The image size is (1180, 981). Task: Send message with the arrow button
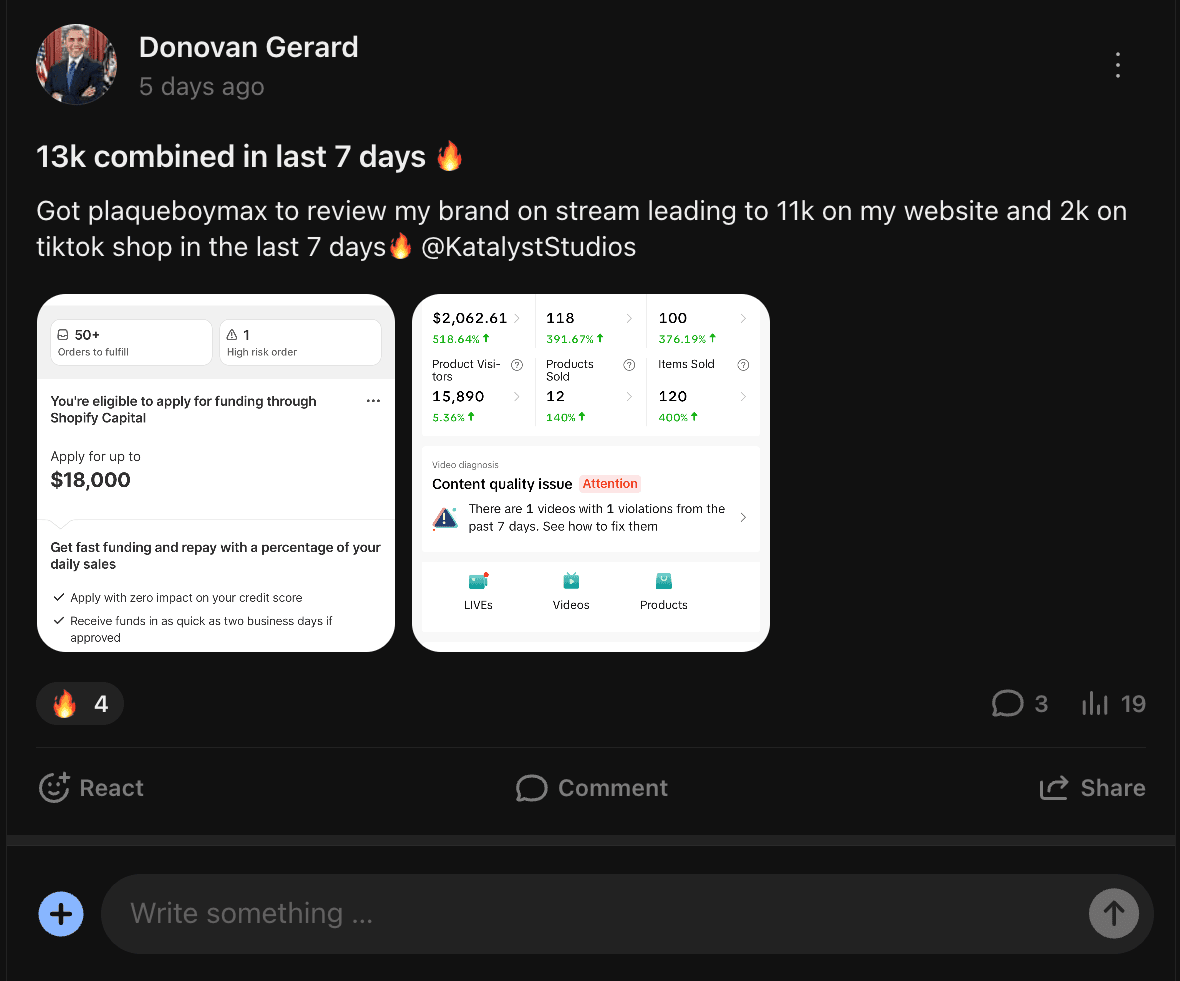(1113, 913)
